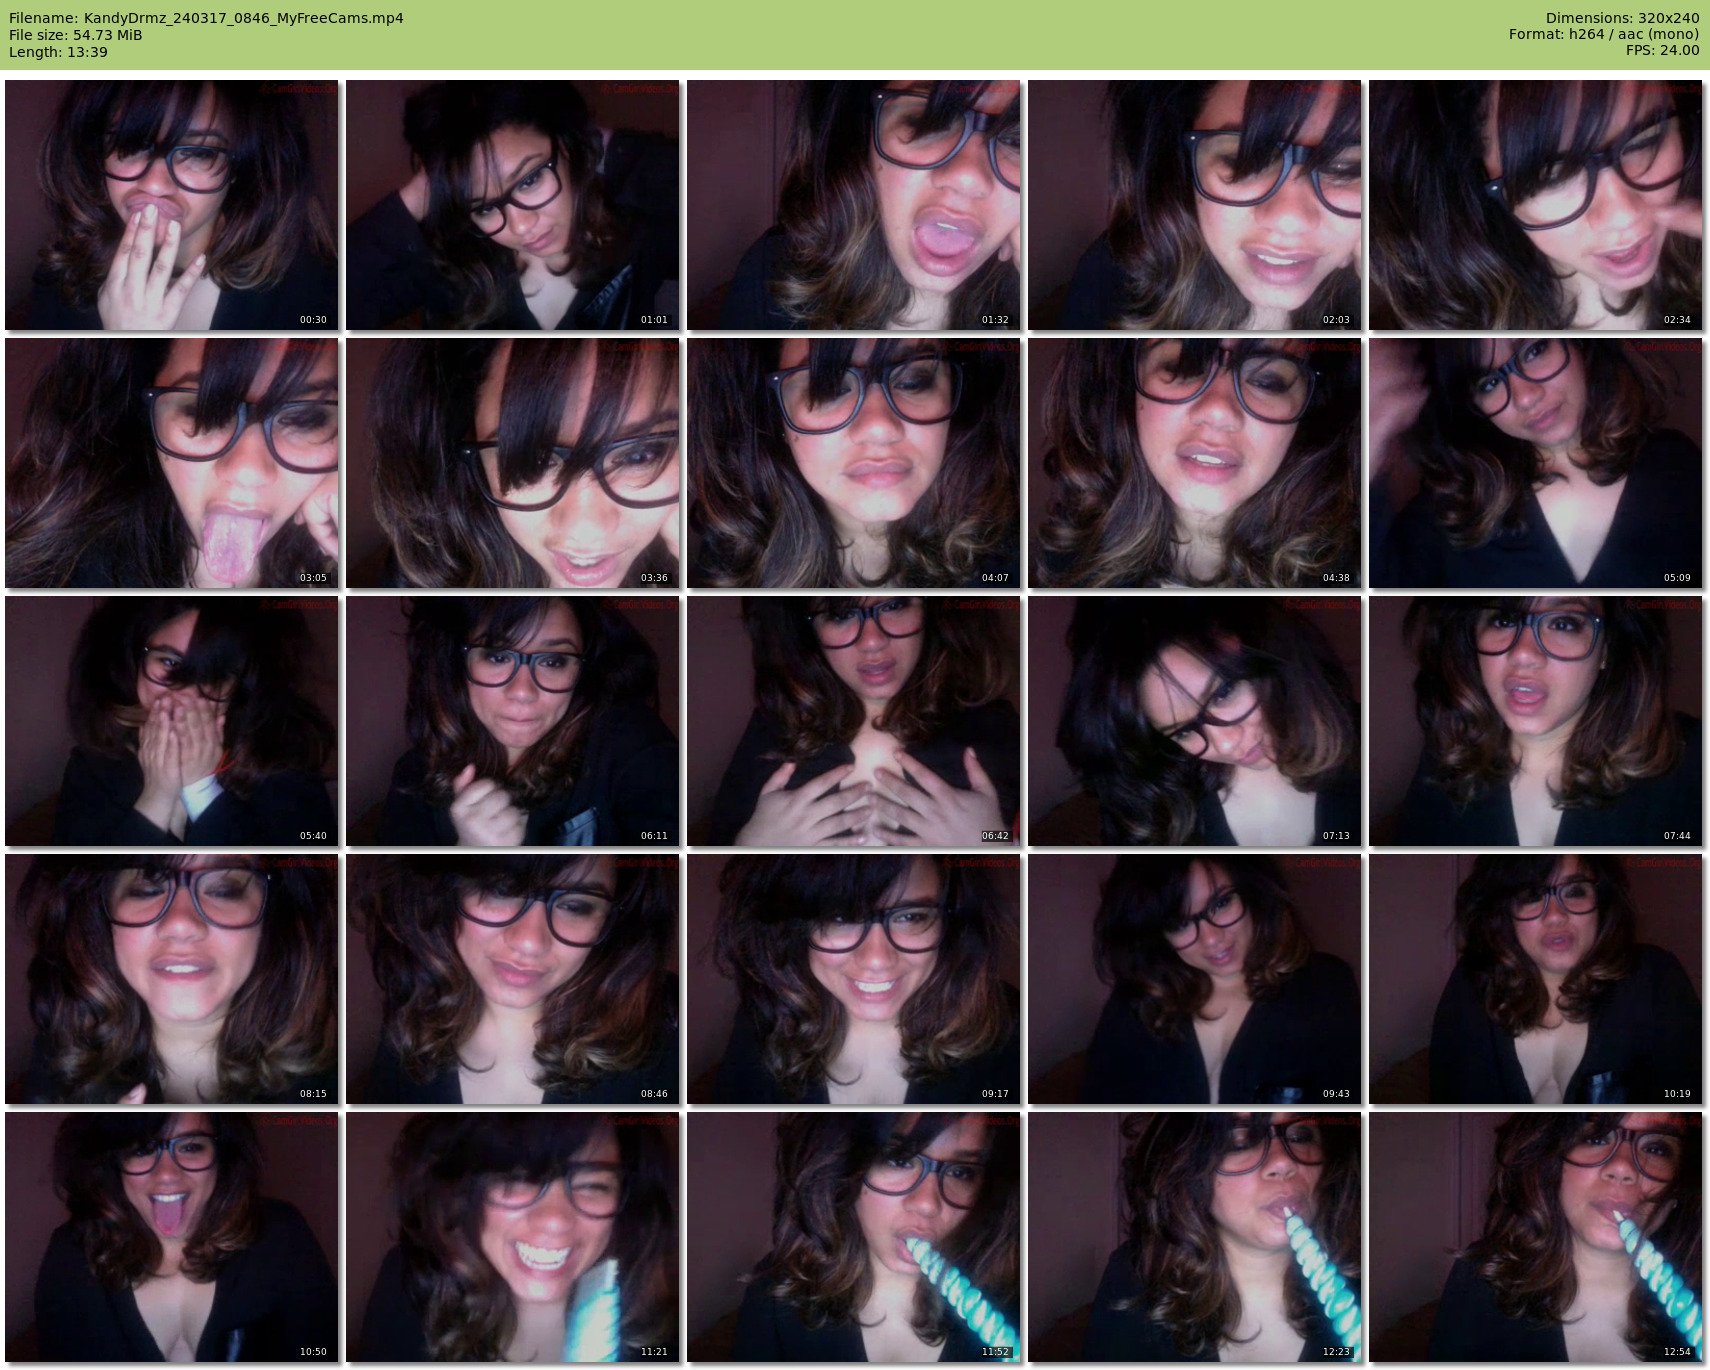Click the thumbnail timestamped 00:30

172,205
